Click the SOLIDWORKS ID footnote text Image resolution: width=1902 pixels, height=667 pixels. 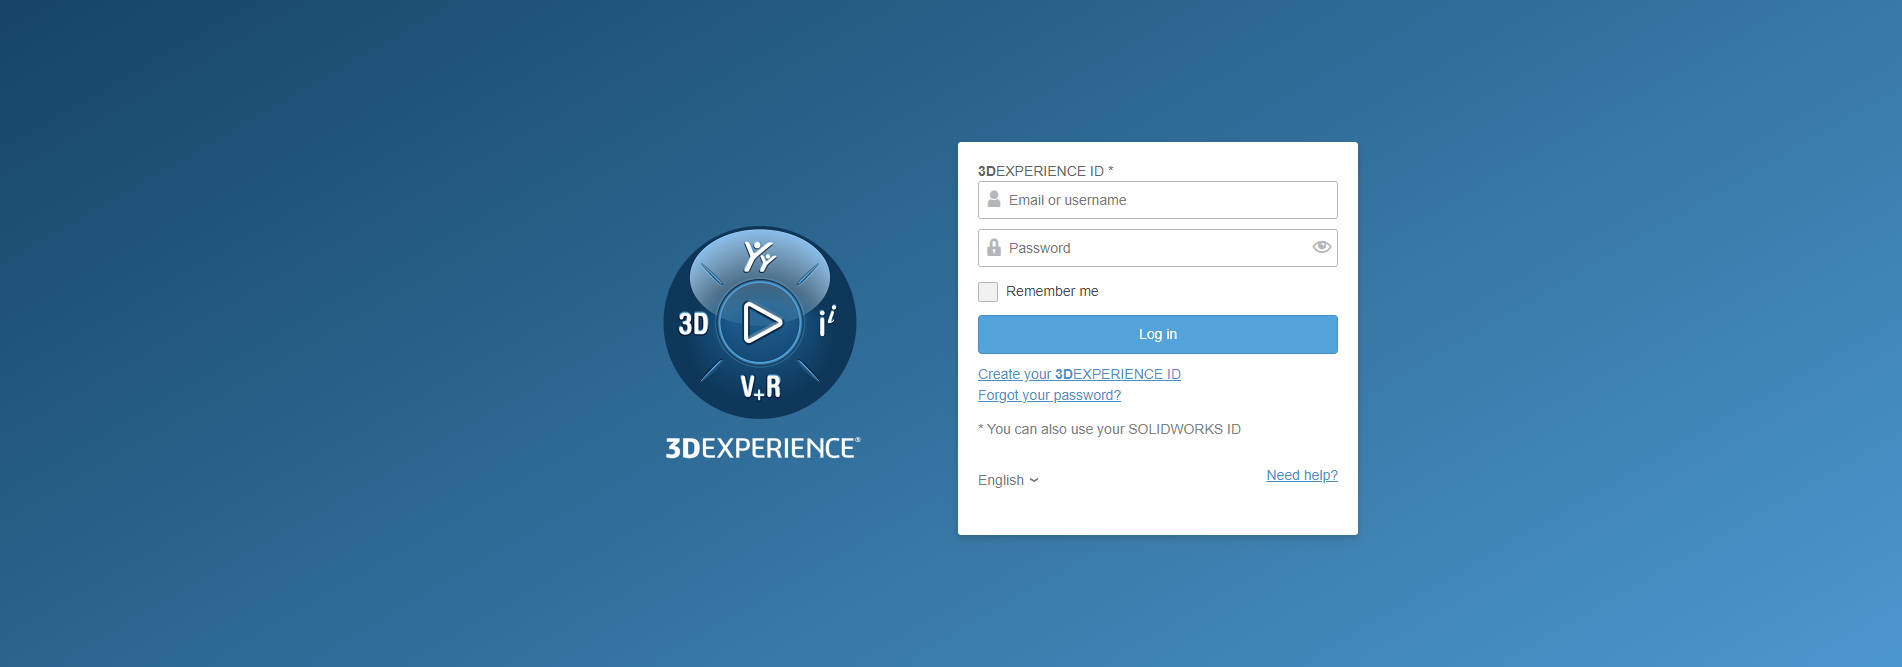tap(1109, 429)
